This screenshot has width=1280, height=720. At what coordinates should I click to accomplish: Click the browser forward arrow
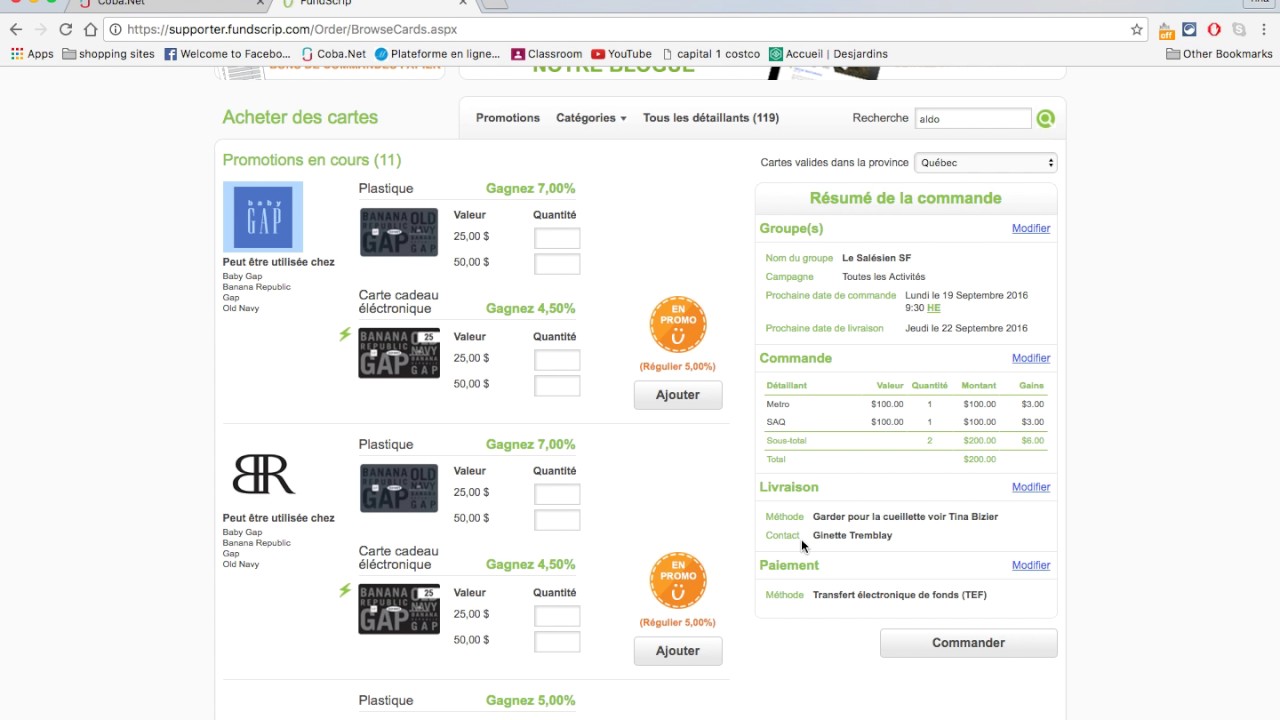click(41, 30)
